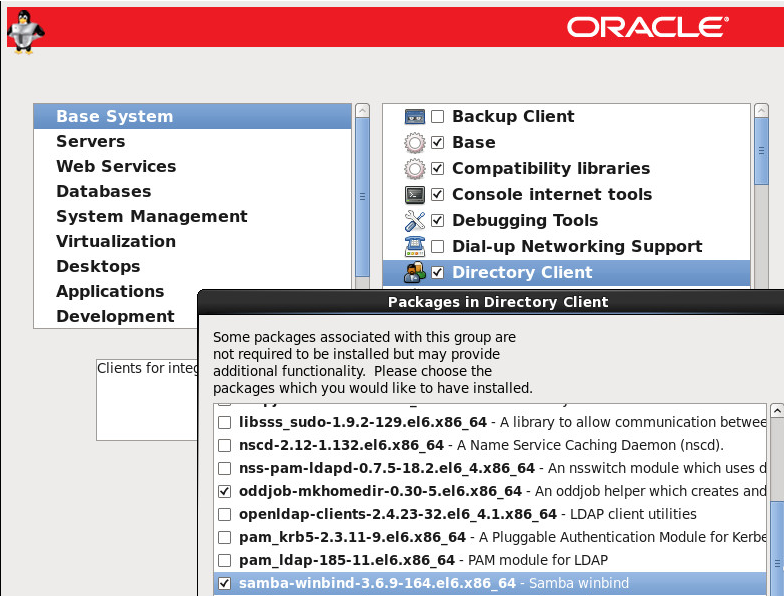Screen dimensions: 784x596
Task: Click category list scrollbar up arrow
Action: [362, 110]
